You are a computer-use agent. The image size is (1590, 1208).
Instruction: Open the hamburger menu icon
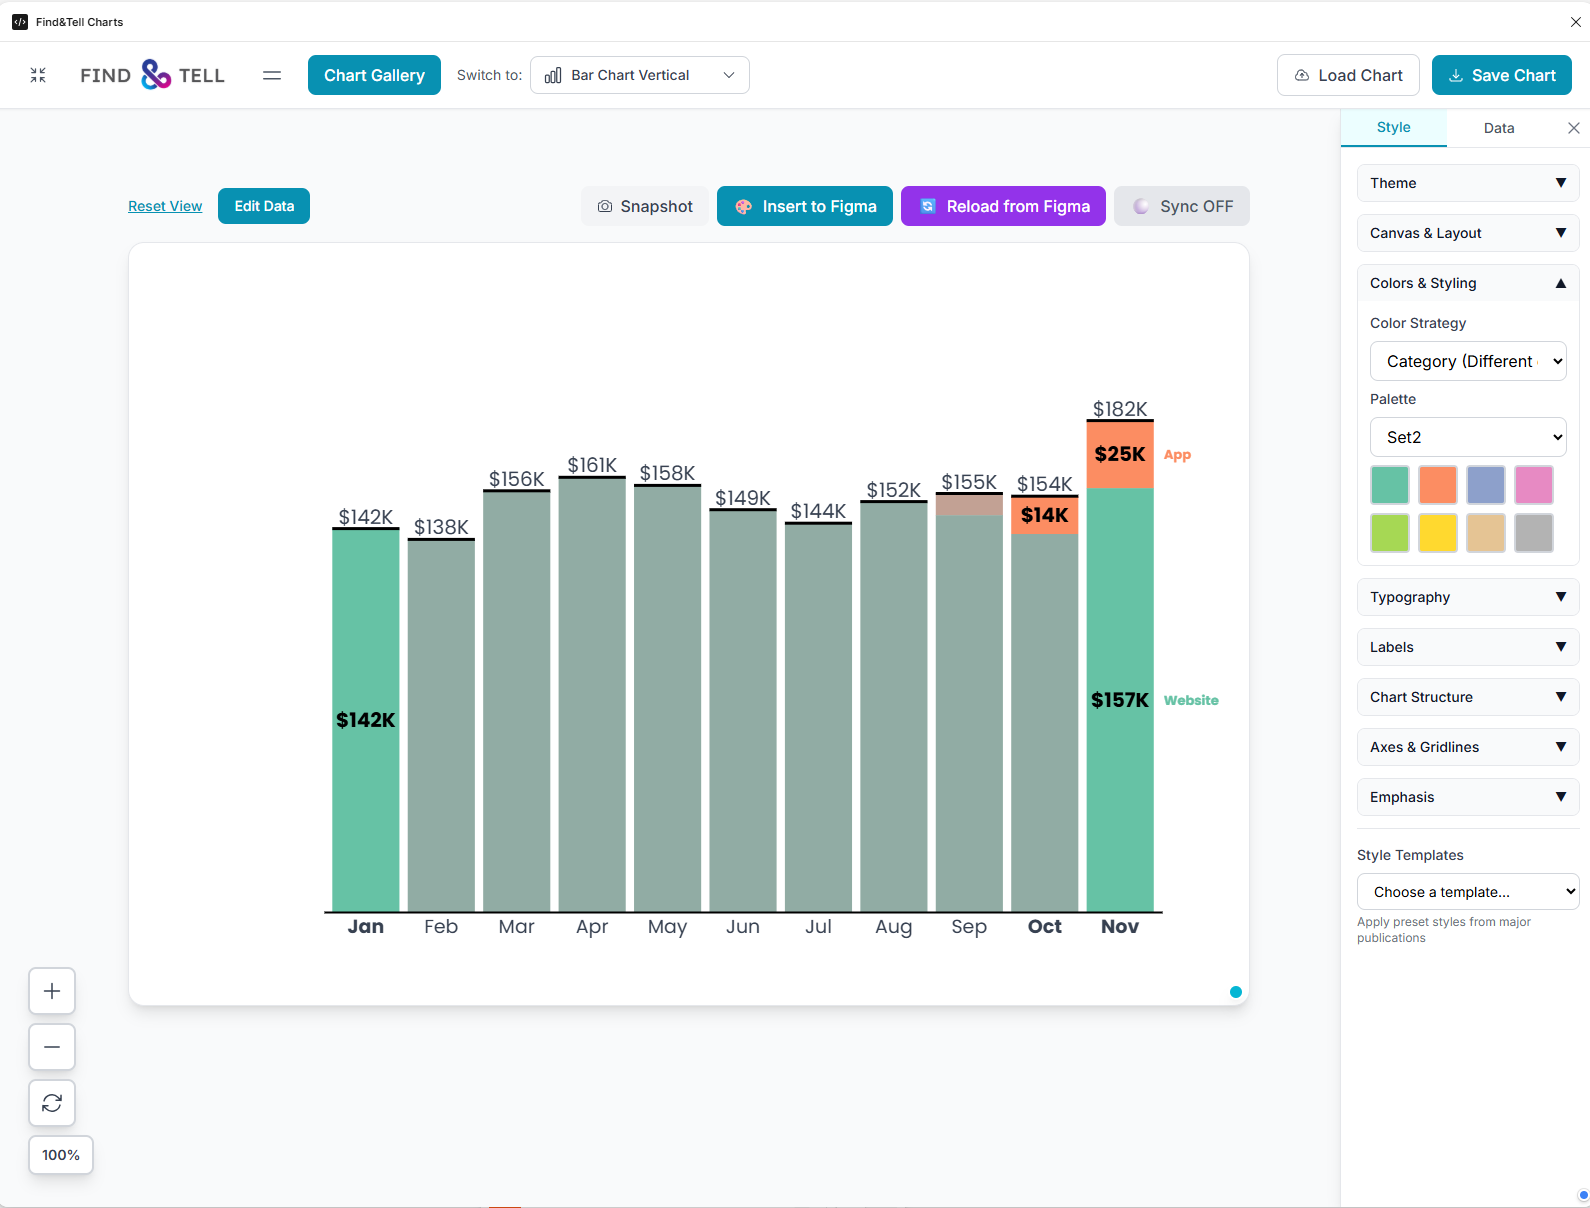[272, 75]
